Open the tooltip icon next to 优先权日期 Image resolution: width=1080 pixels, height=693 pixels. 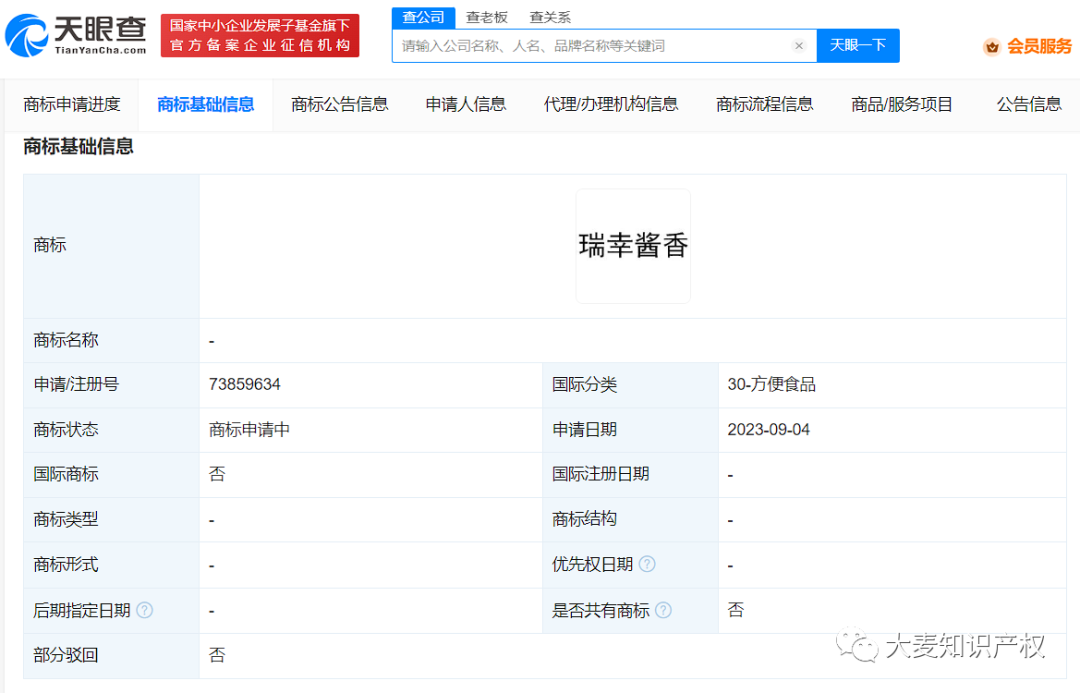click(x=647, y=564)
